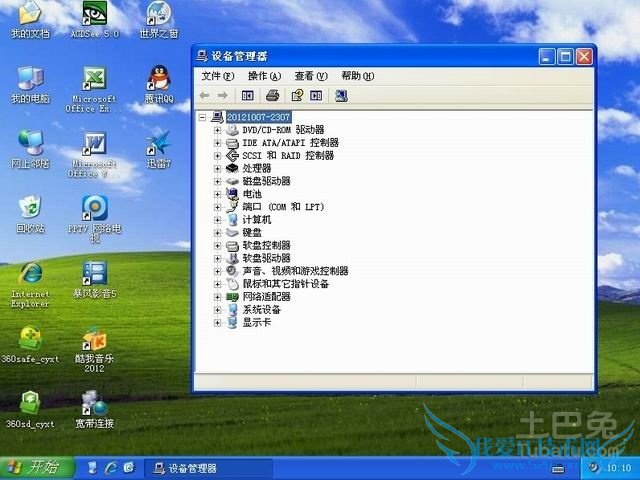Toggle the console tree toolbar icon
Viewport: 640px width, 480px height.
tap(248, 96)
